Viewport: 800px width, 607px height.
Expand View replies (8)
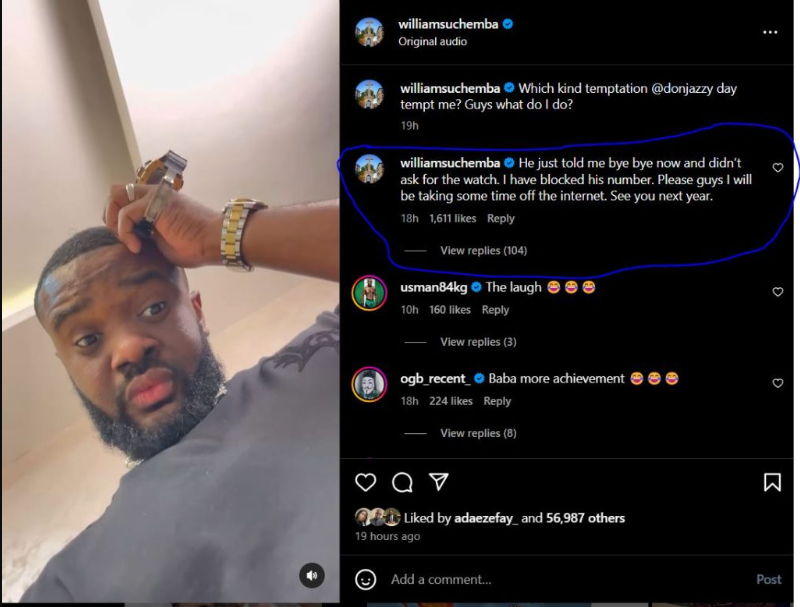click(x=478, y=433)
